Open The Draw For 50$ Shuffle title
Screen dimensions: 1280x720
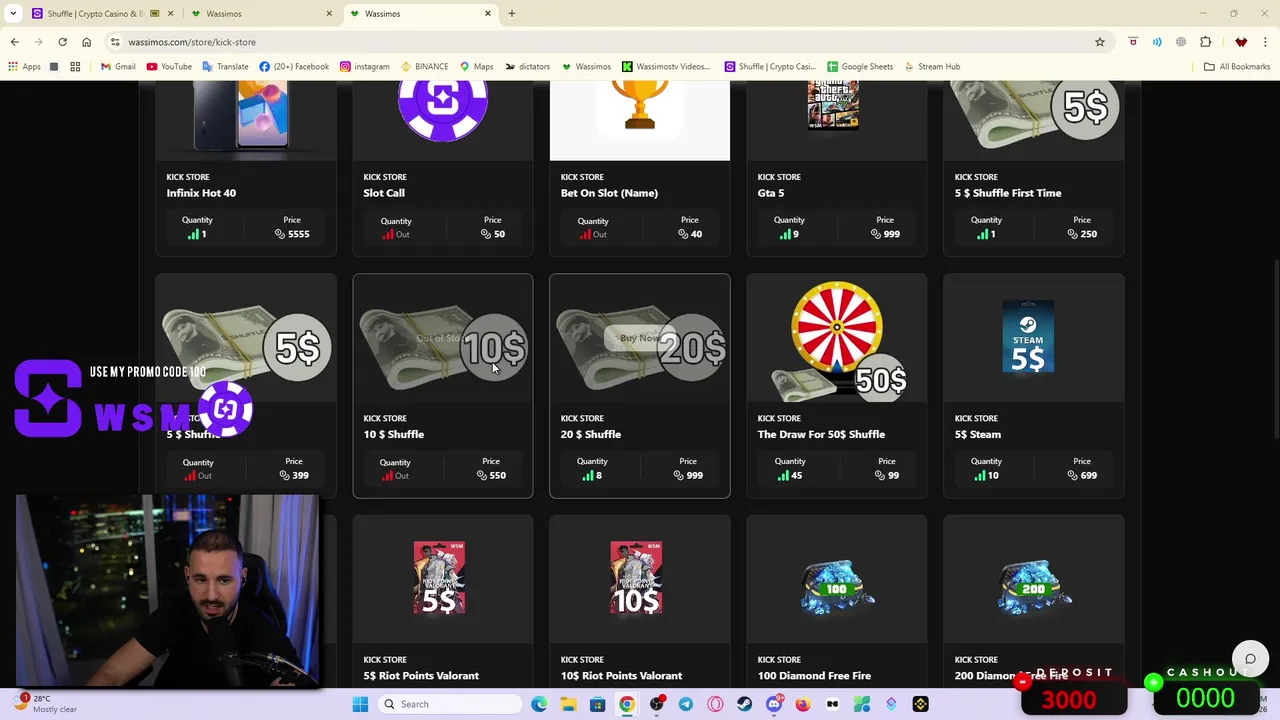[x=821, y=434]
